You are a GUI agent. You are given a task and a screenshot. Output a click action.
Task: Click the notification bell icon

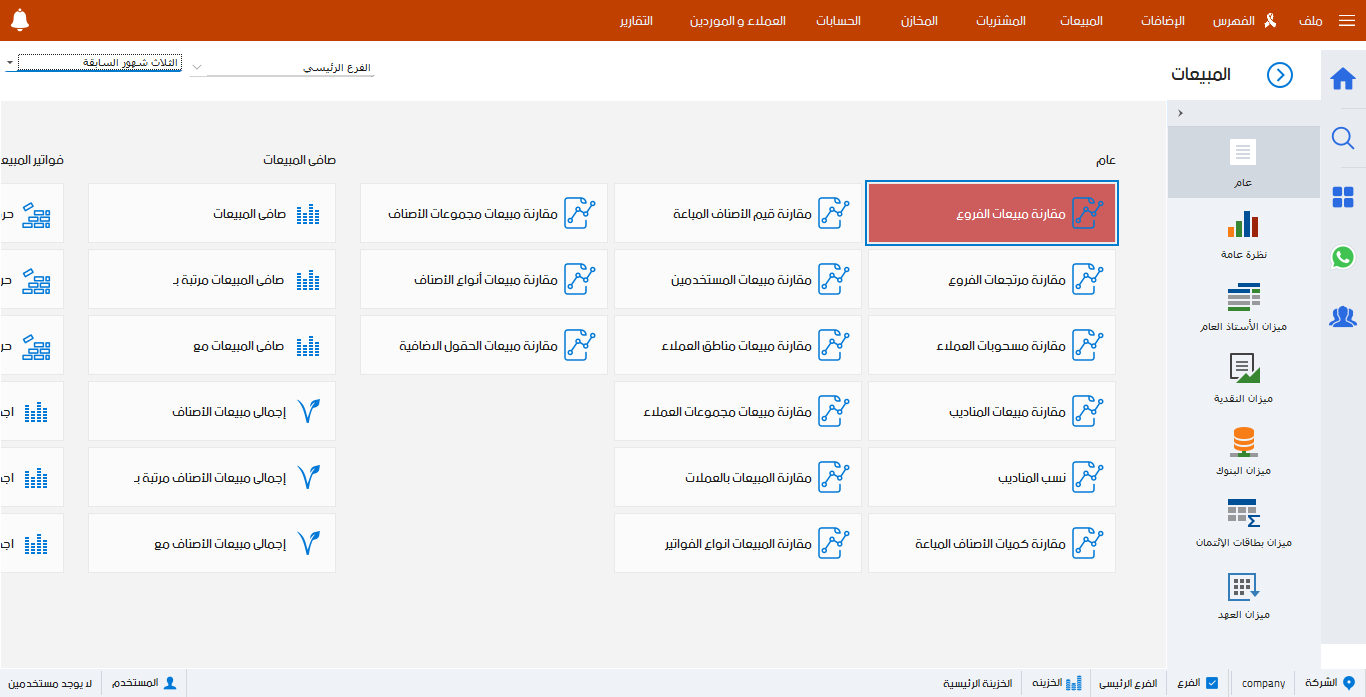pos(20,20)
